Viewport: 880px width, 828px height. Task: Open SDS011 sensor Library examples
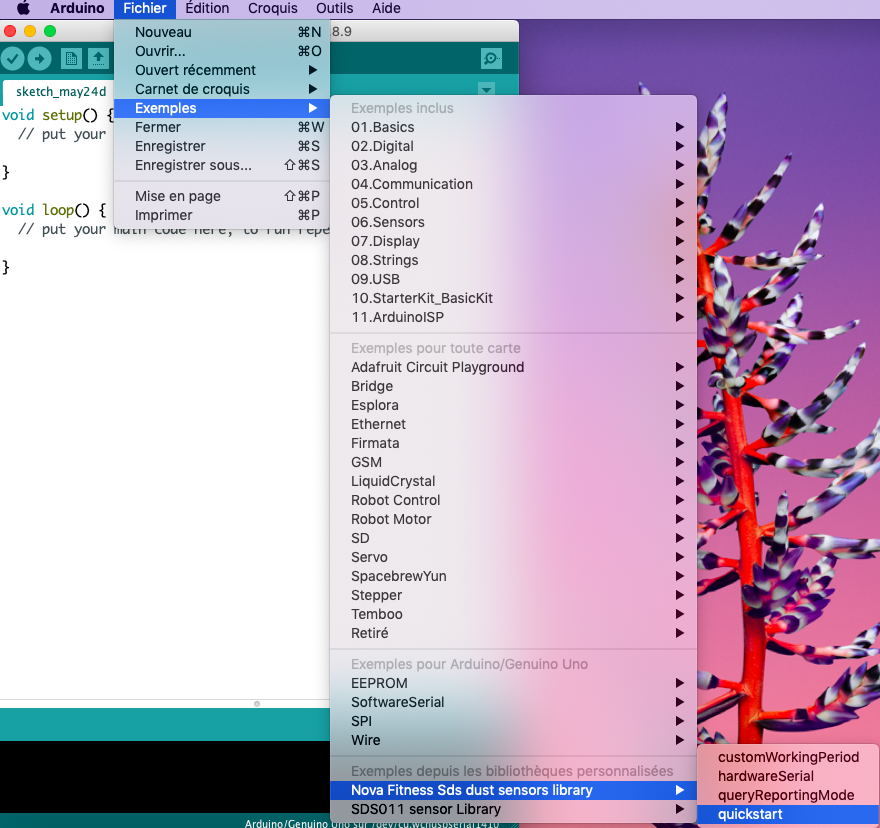point(514,810)
